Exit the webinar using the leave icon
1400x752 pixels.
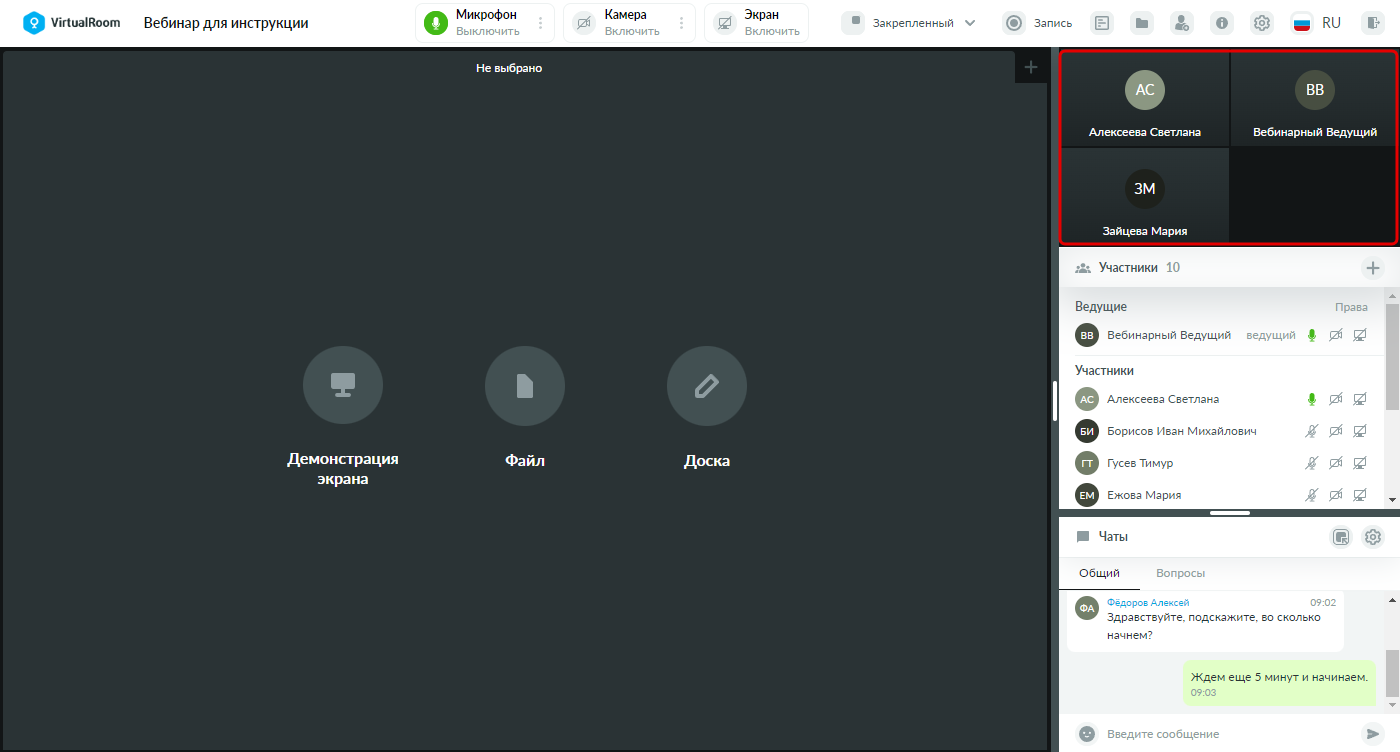pyautogui.click(x=1372, y=23)
